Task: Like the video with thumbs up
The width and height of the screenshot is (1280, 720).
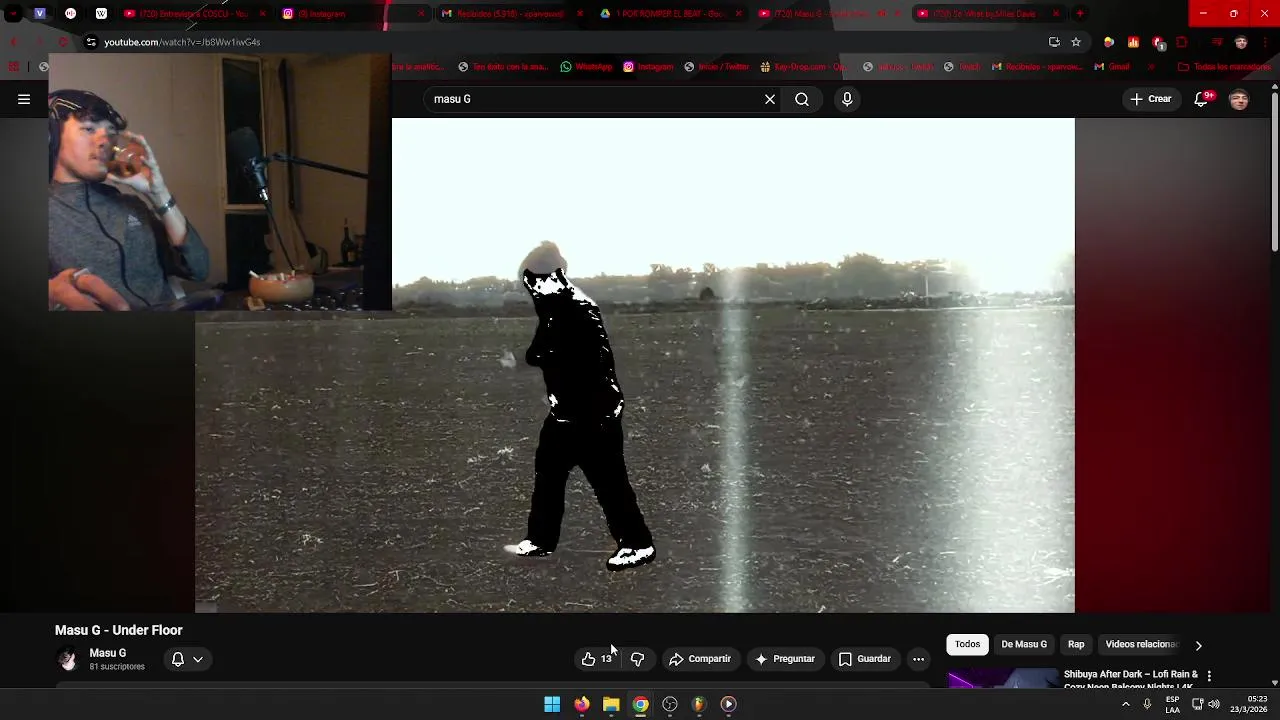Action: coord(597,659)
